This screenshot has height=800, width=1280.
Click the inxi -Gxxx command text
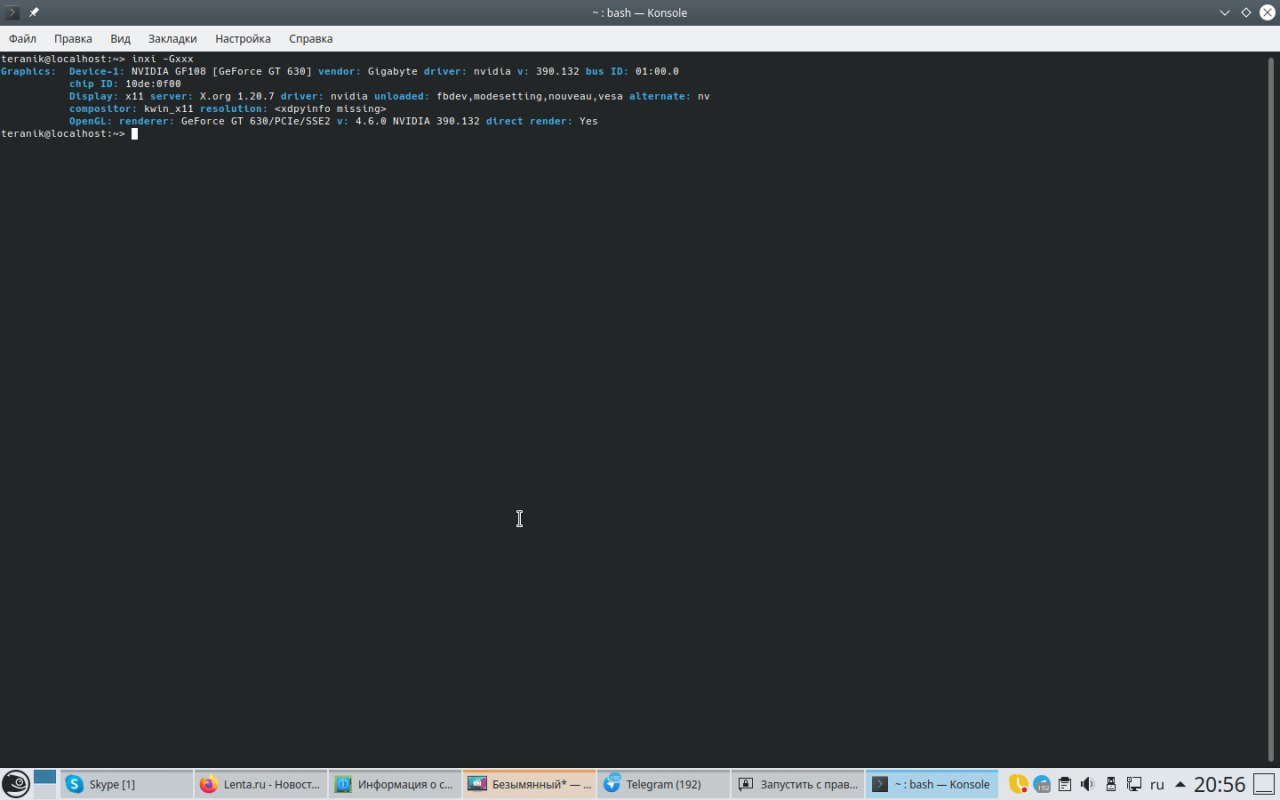(x=163, y=59)
